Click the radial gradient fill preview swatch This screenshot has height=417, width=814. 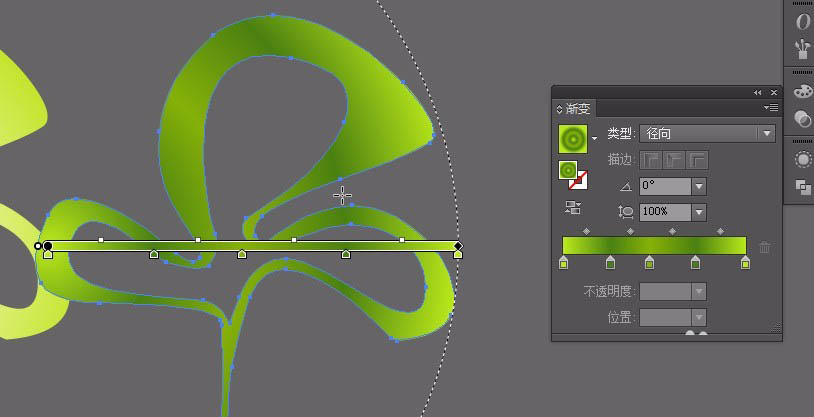pos(573,139)
